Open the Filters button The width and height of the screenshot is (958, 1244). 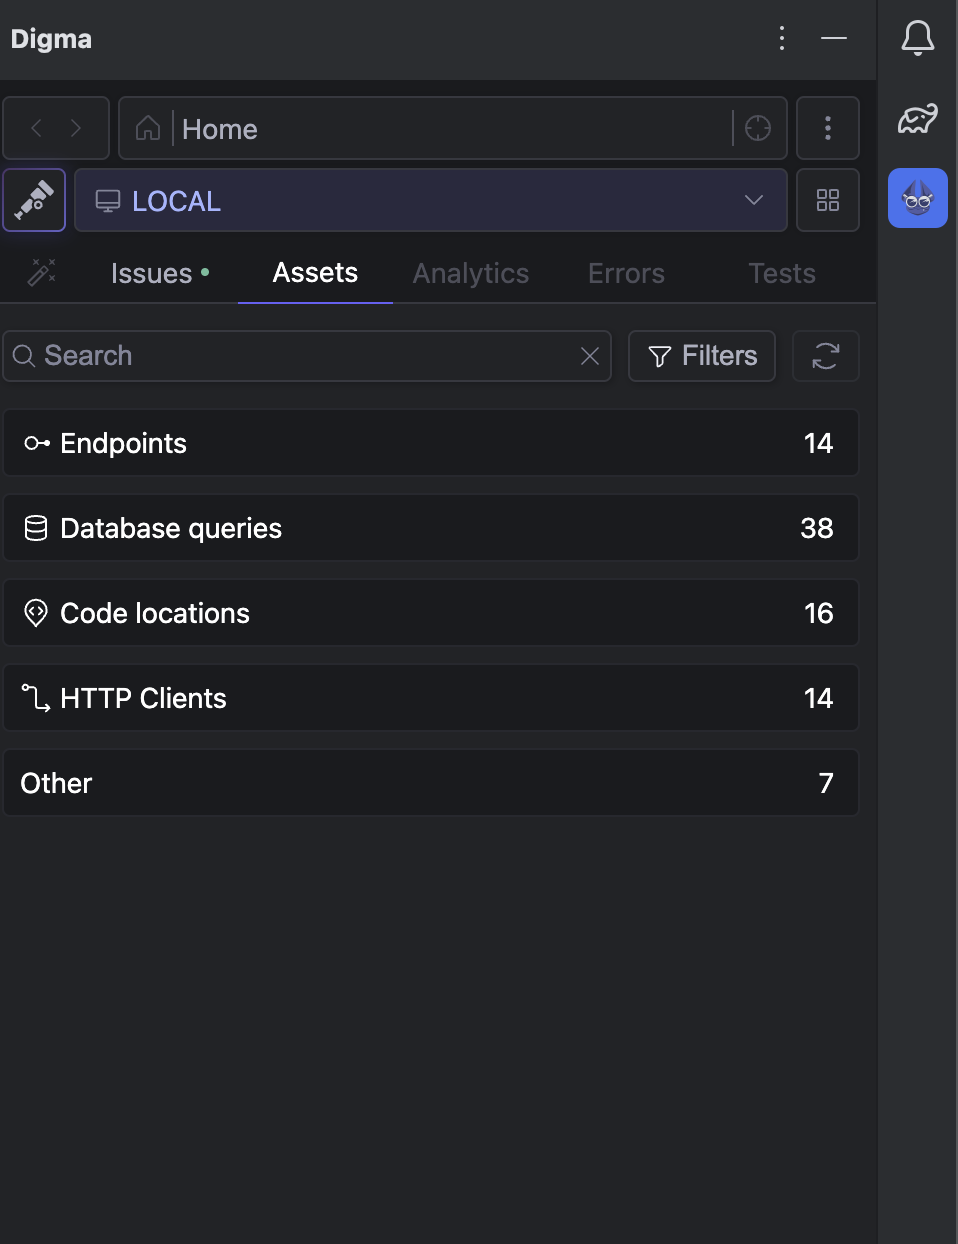point(702,356)
